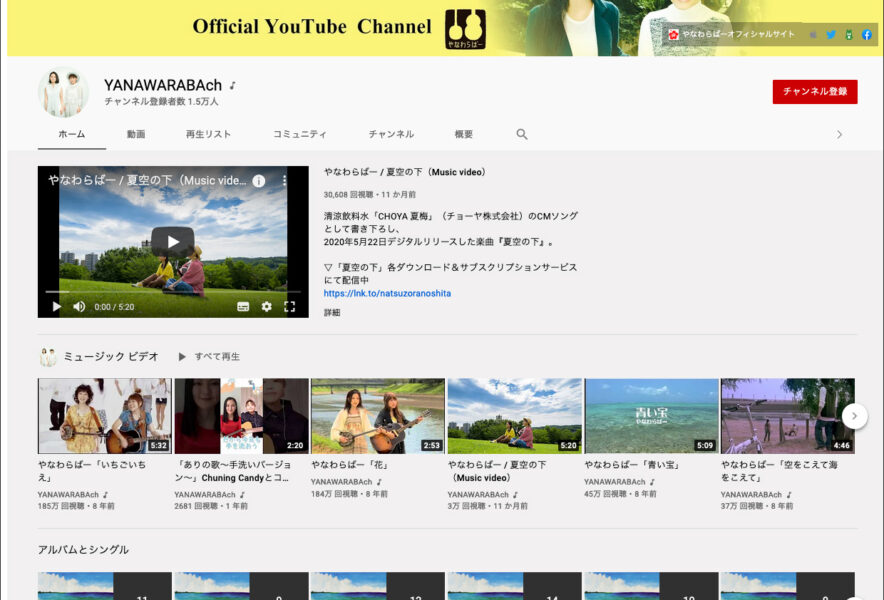Click the YANAWARABAch channel avatar
Viewport: 884px width, 600px height.
click(63, 92)
